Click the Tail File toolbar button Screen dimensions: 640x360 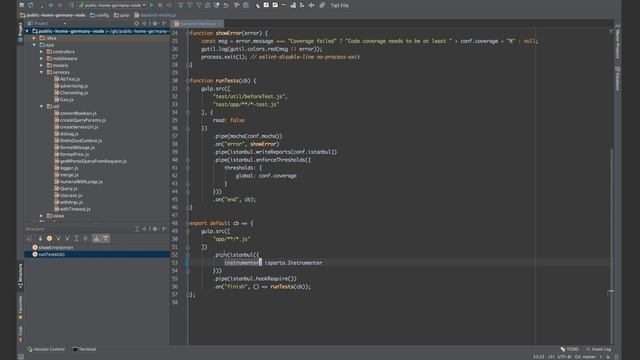pyautogui.click(x=340, y=5)
